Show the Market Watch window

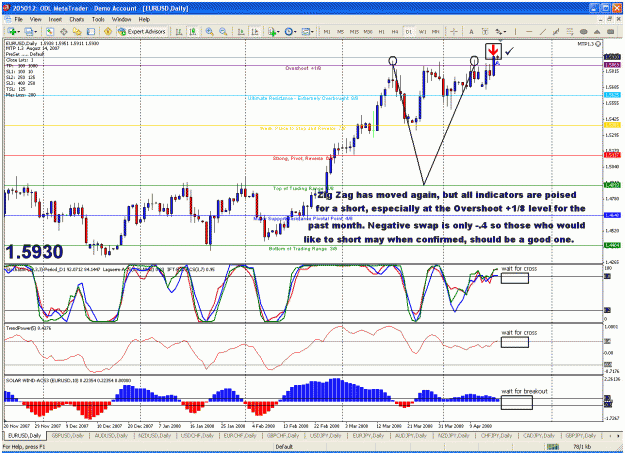[49, 32]
